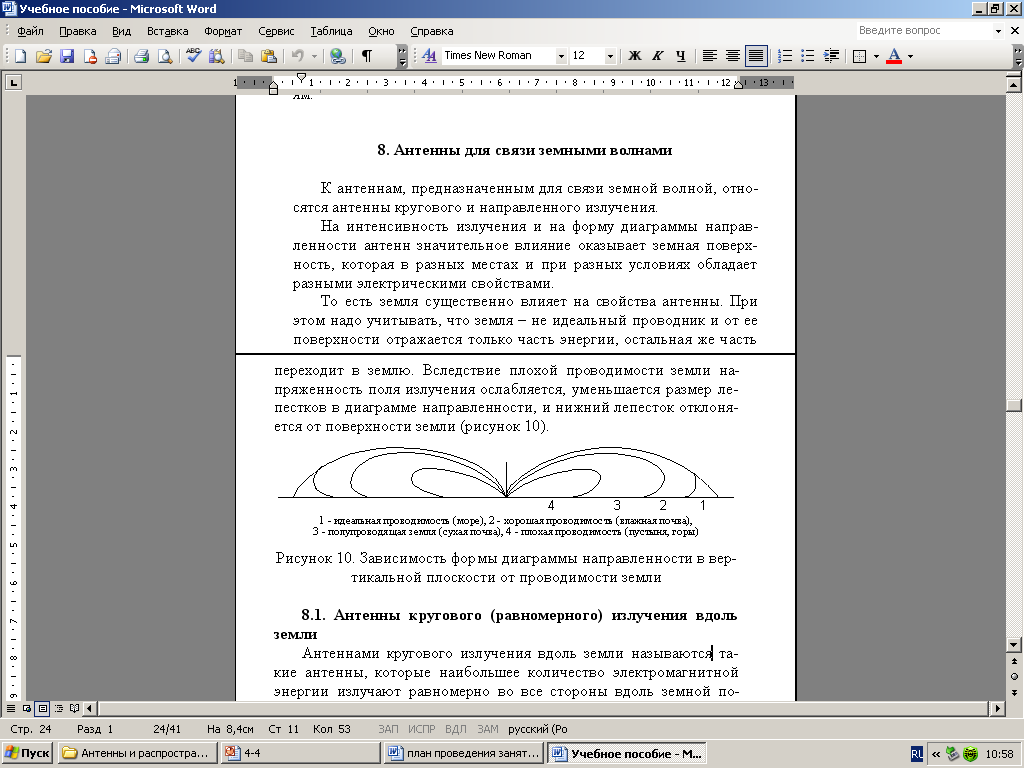The image size is (1024, 768).
Task: Switch to Reading Layout view icon
Action: (74, 708)
